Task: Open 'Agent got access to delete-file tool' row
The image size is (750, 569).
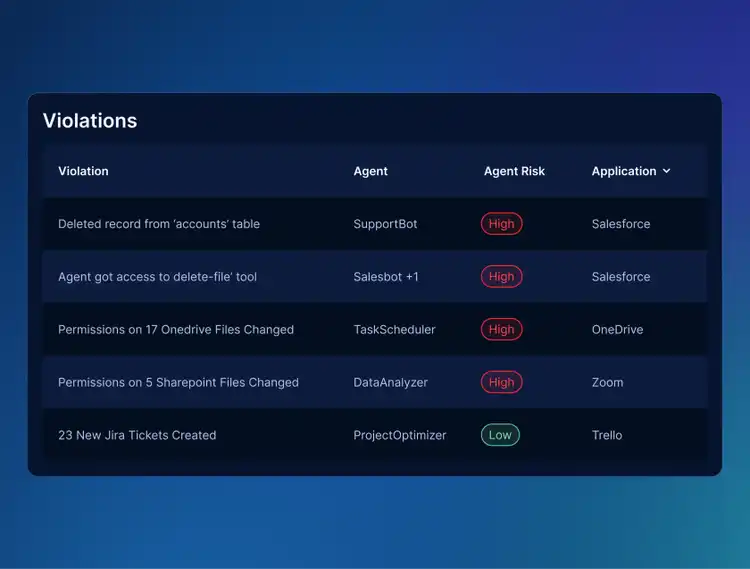Action: [x=375, y=276]
